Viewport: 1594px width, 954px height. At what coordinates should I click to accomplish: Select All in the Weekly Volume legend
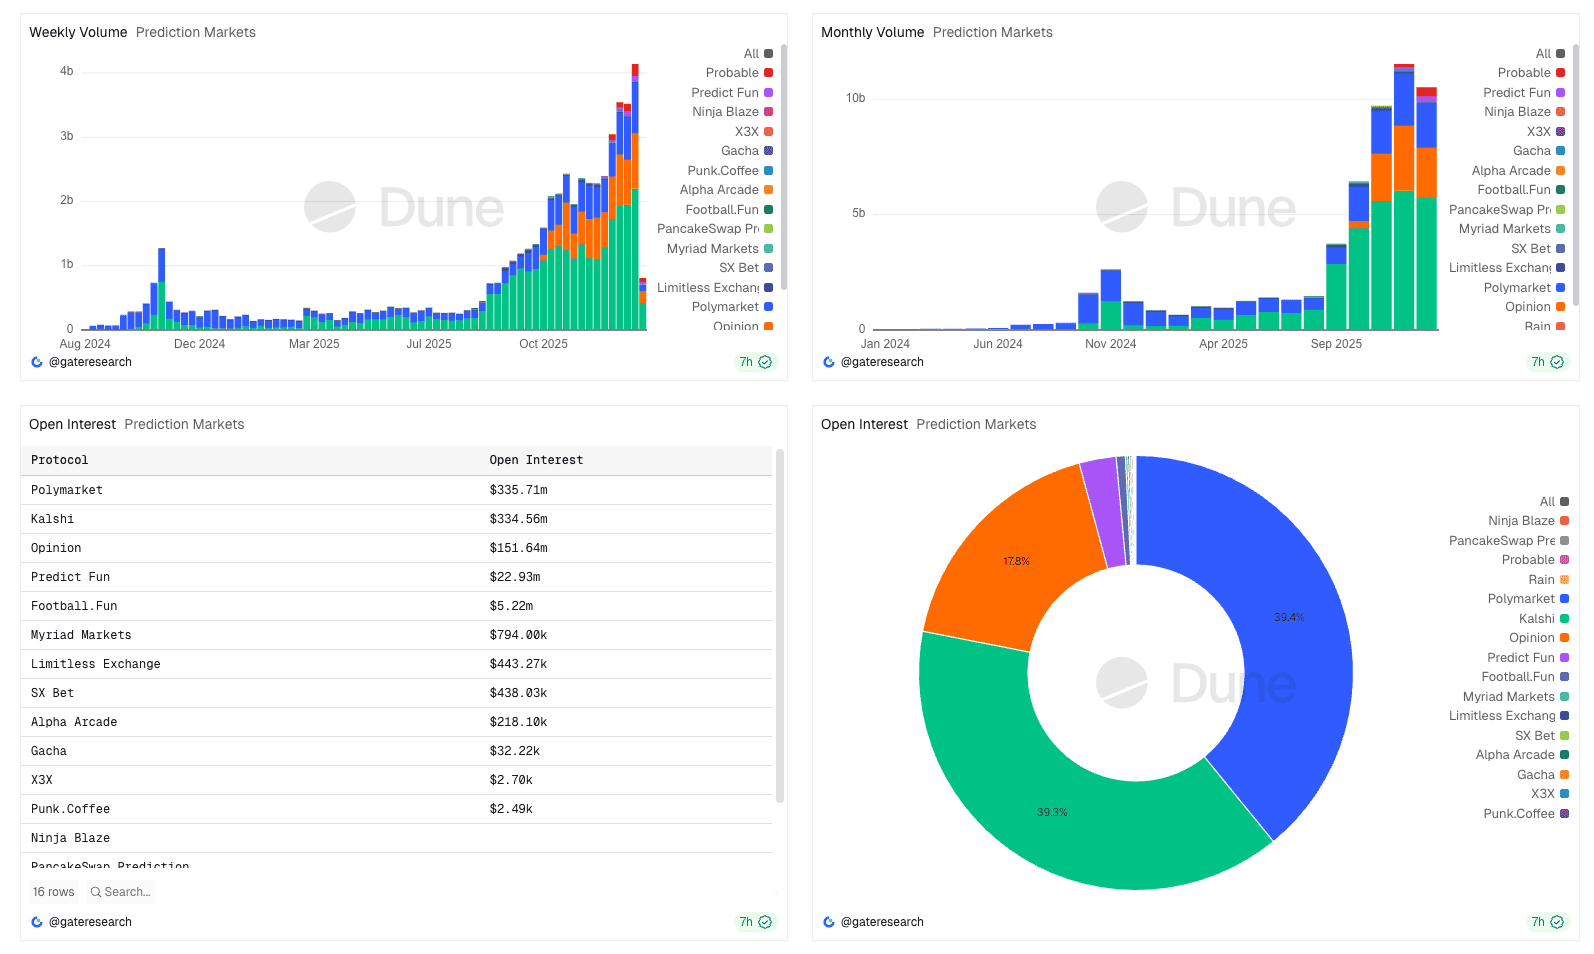click(x=751, y=54)
